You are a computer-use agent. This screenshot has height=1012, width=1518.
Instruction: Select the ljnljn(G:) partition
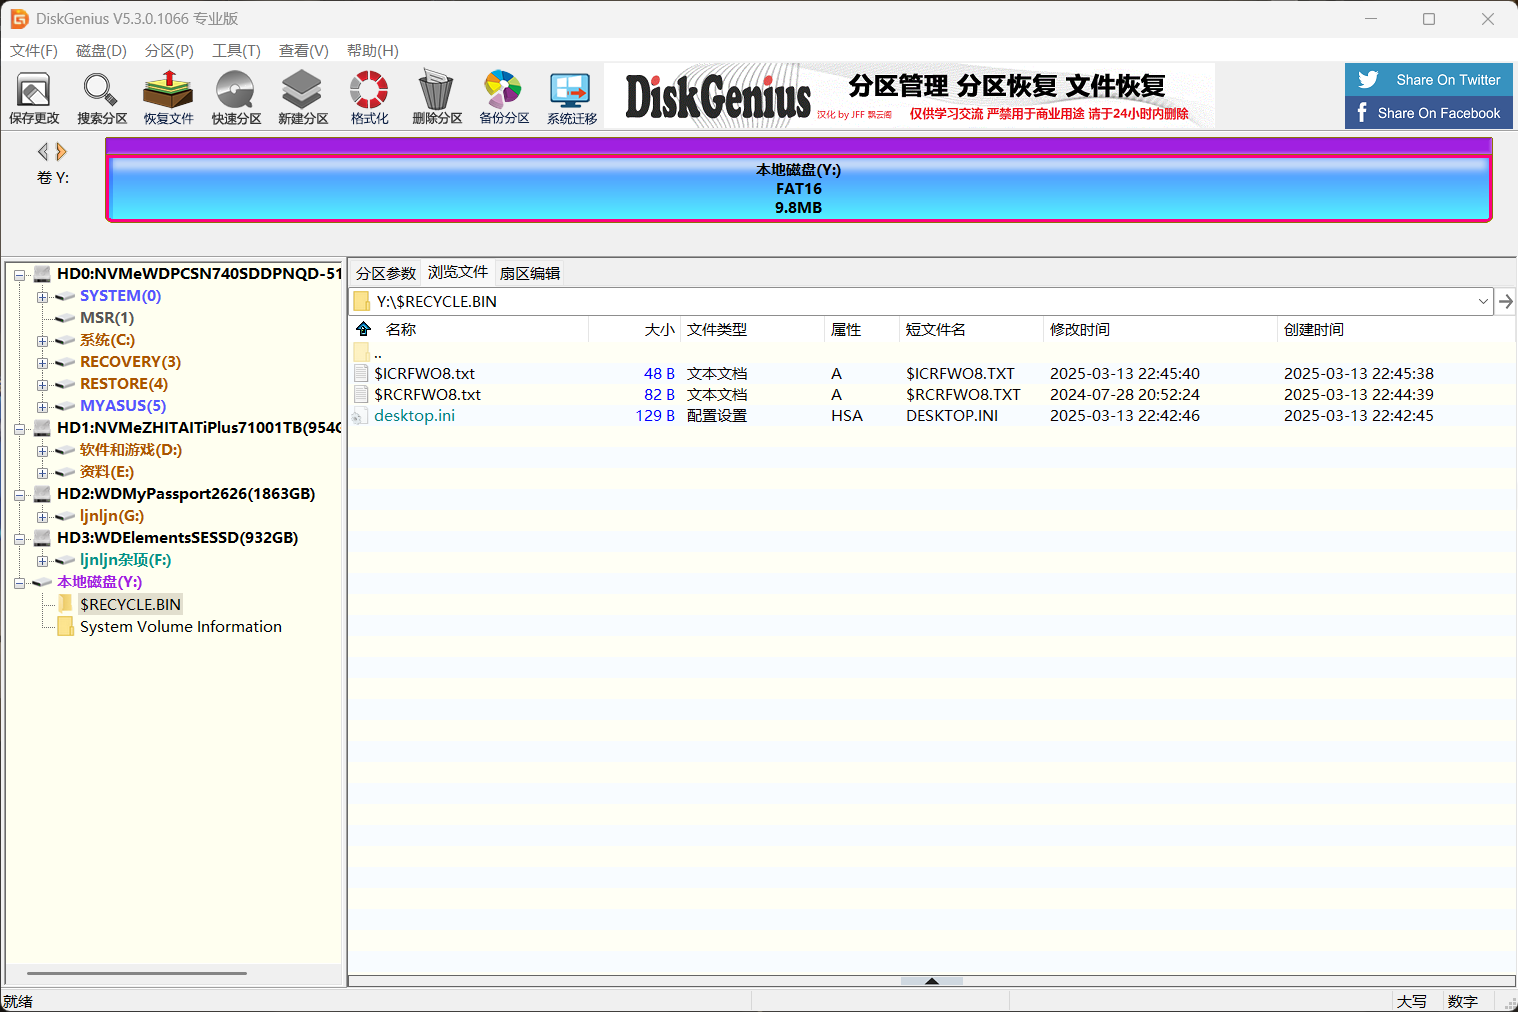112,515
